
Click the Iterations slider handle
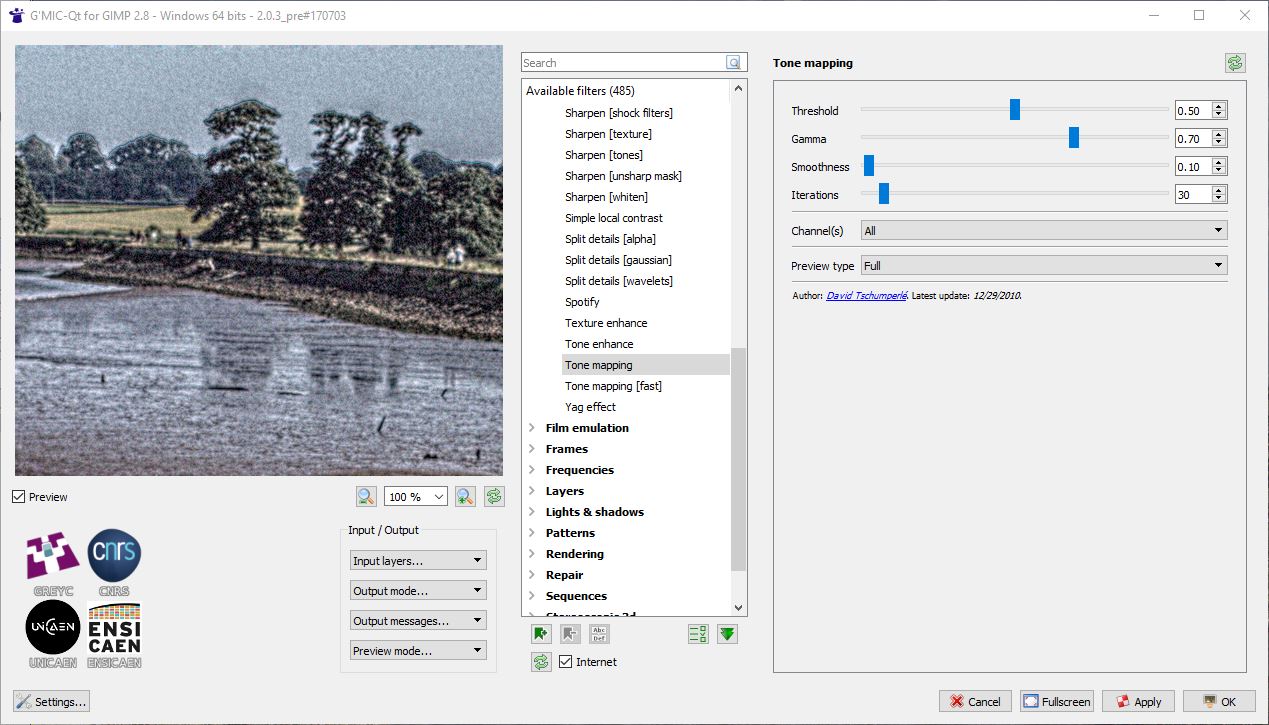point(884,194)
